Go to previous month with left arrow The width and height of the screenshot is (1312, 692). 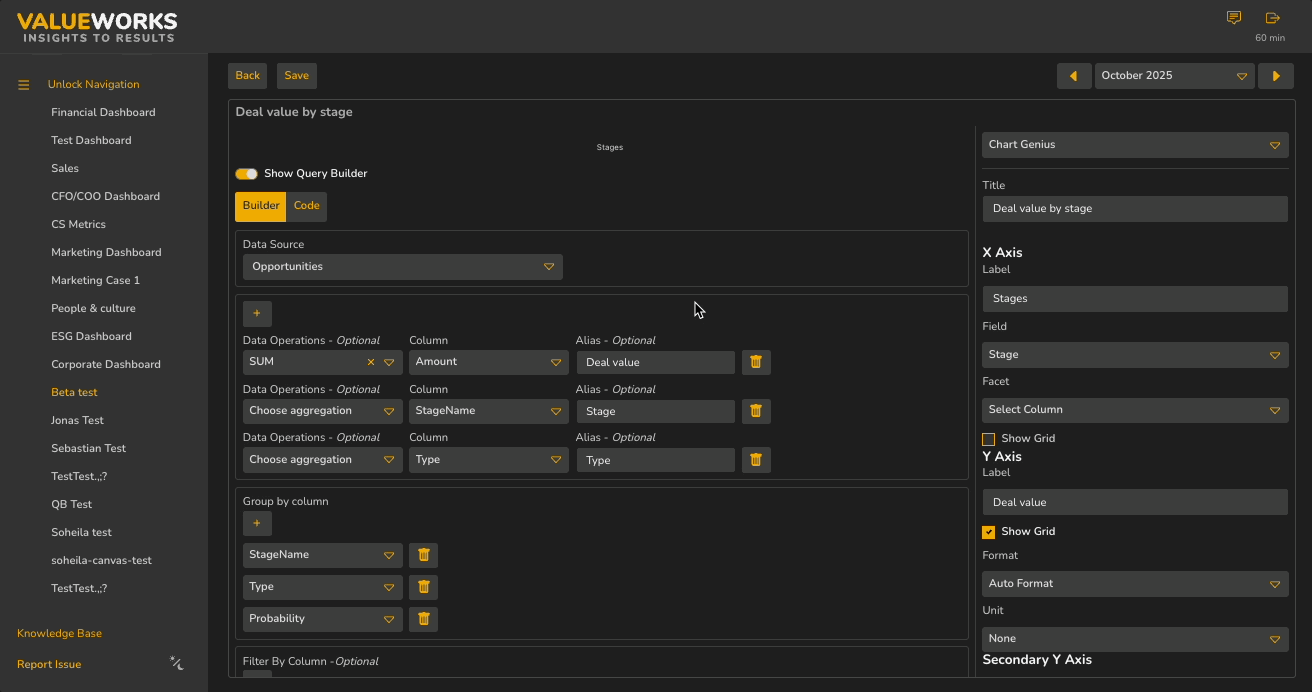tap(1074, 76)
